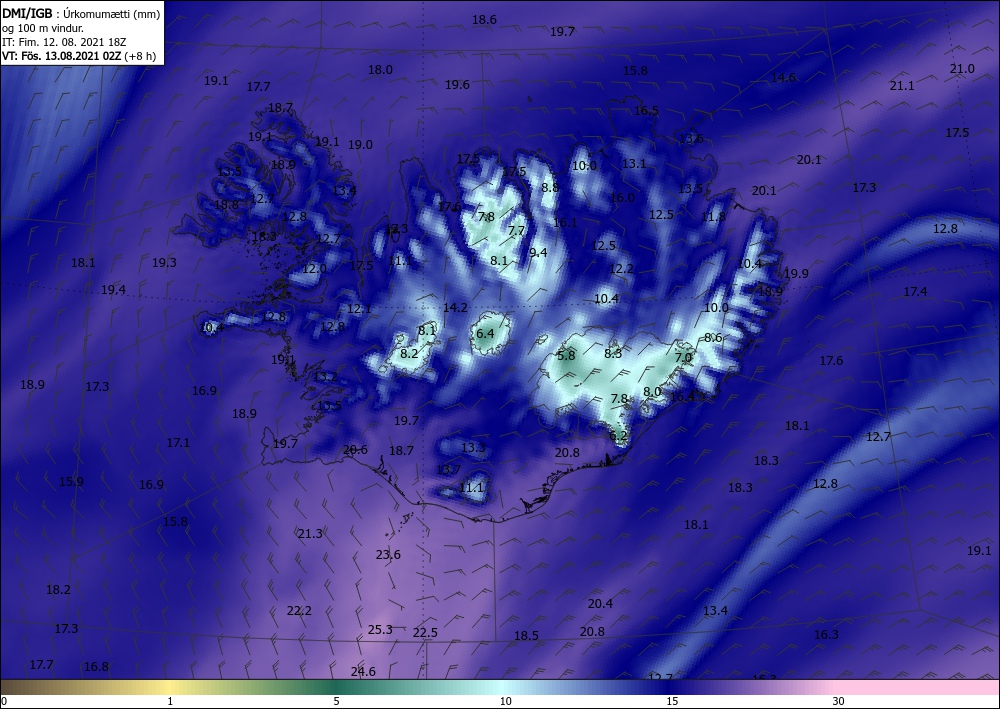Click the 18.0 value label
Image resolution: width=1000 pixels, height=709 pixels.
381,69
